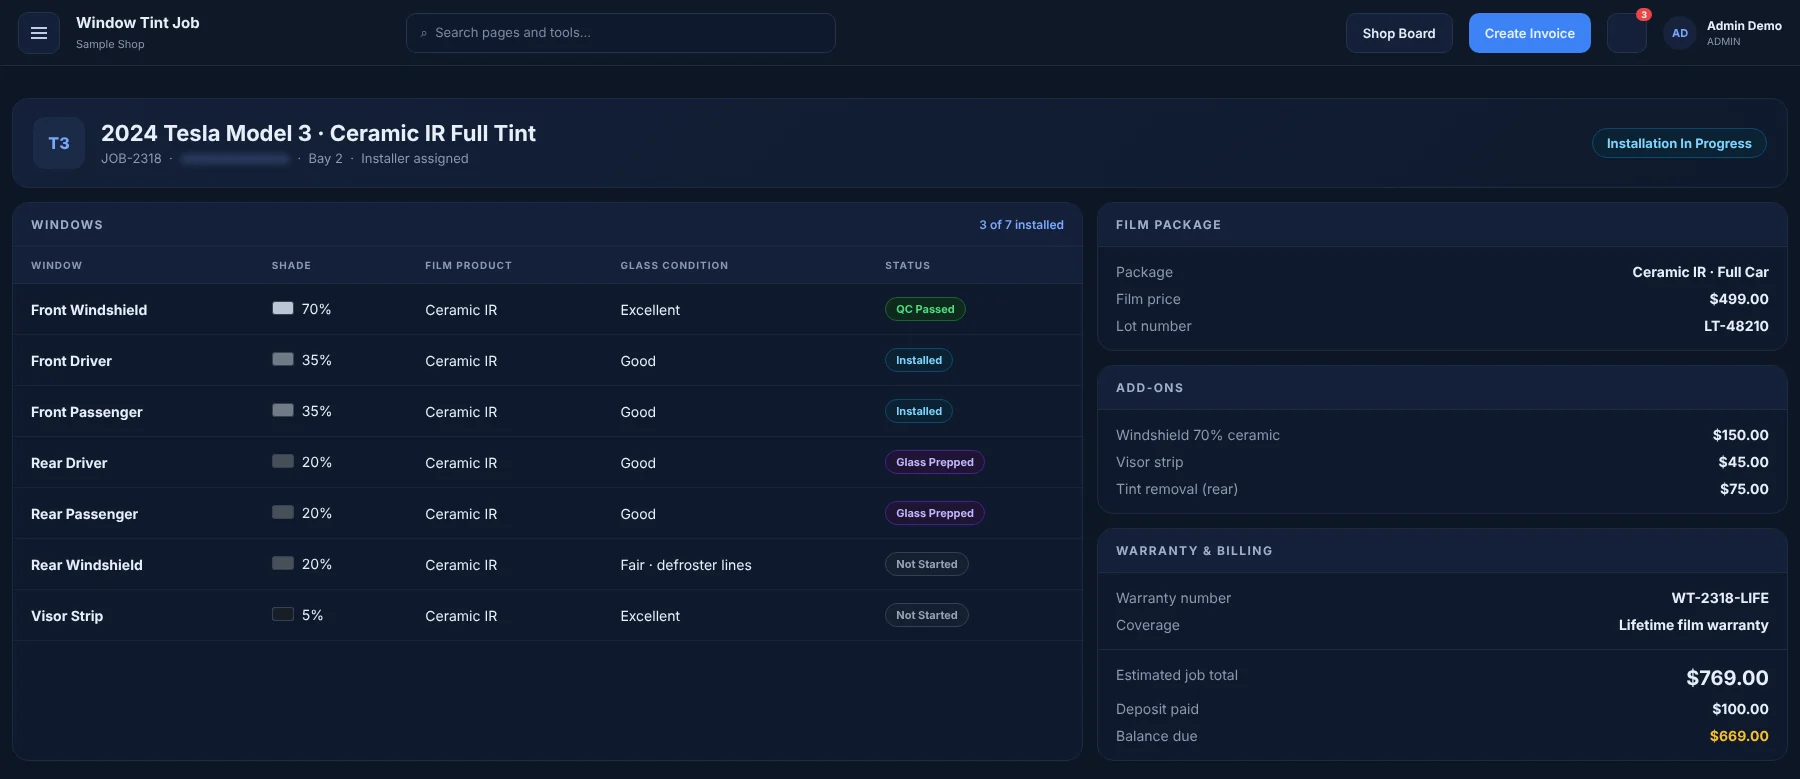Click warranty number WT-2318-LIFE
The image size is (1800, 779).
(x=1720, y=598)
